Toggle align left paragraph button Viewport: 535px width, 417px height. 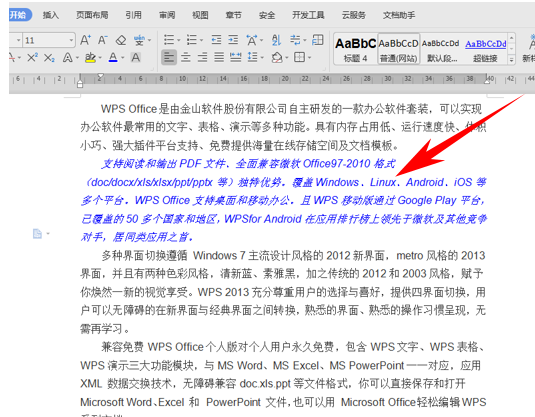[169, 57]
